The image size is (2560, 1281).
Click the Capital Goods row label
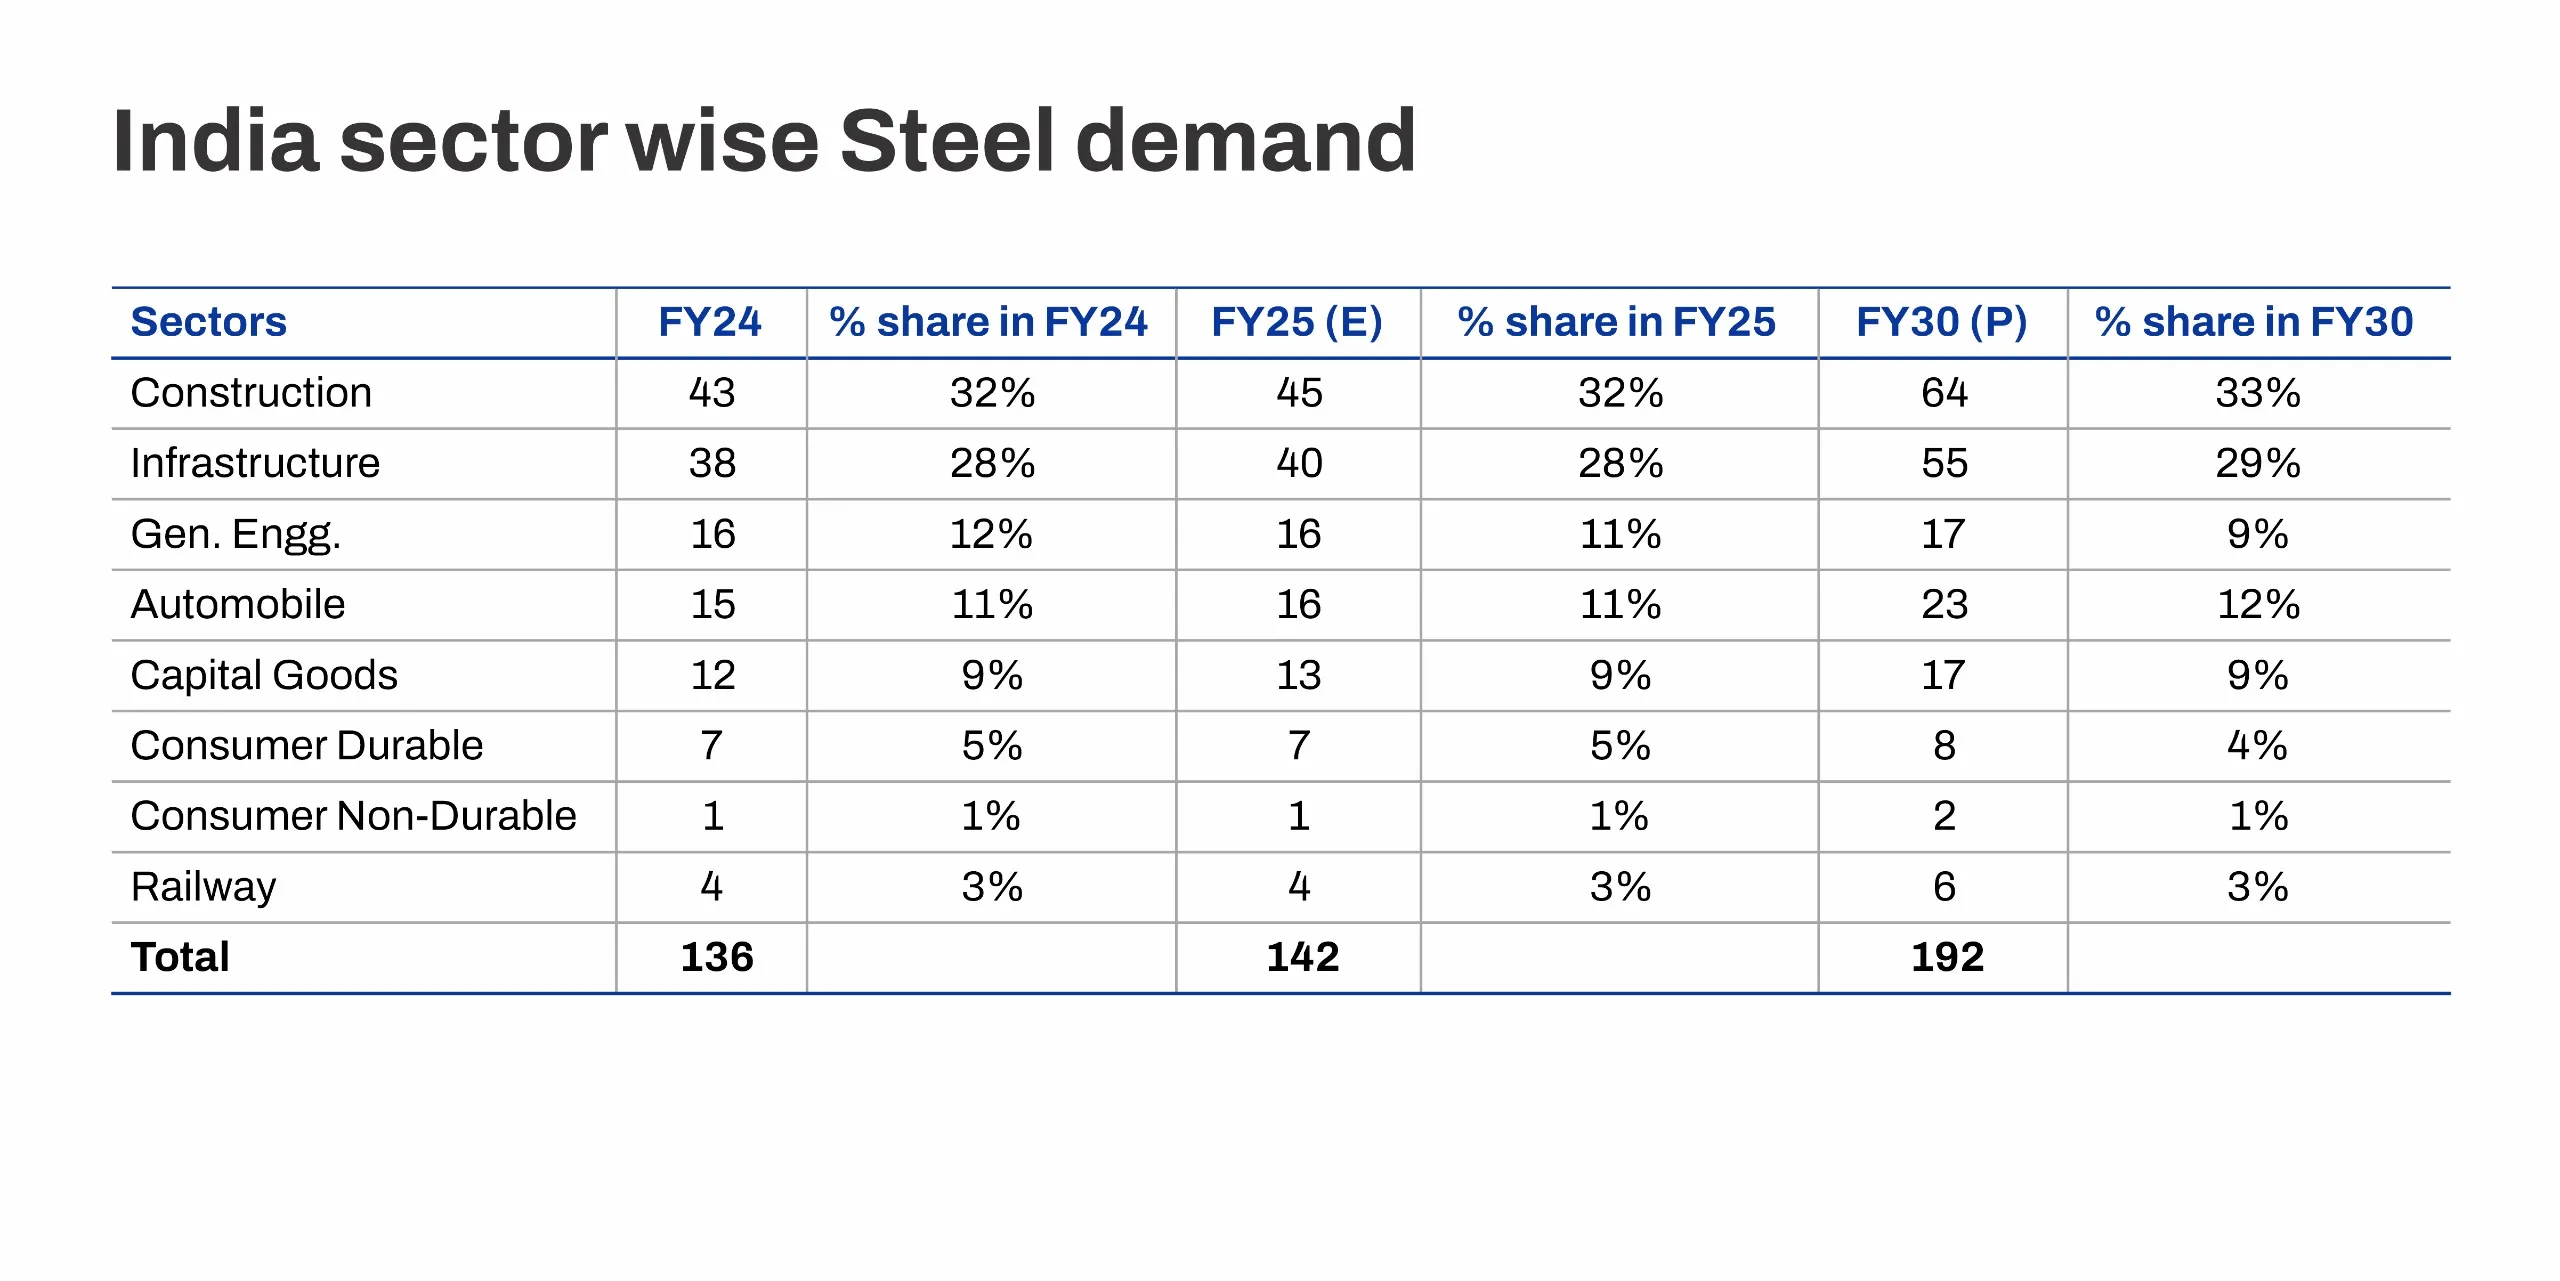pos(264,675)
